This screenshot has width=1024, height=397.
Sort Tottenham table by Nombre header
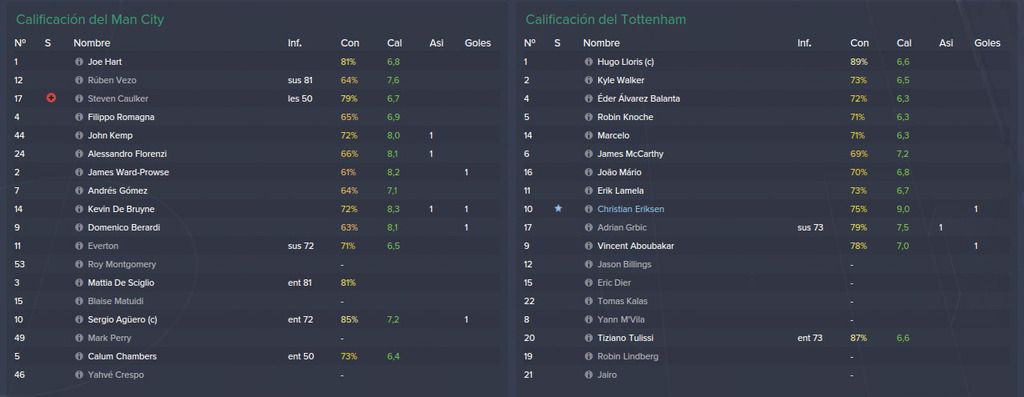(x=601, y=43)
